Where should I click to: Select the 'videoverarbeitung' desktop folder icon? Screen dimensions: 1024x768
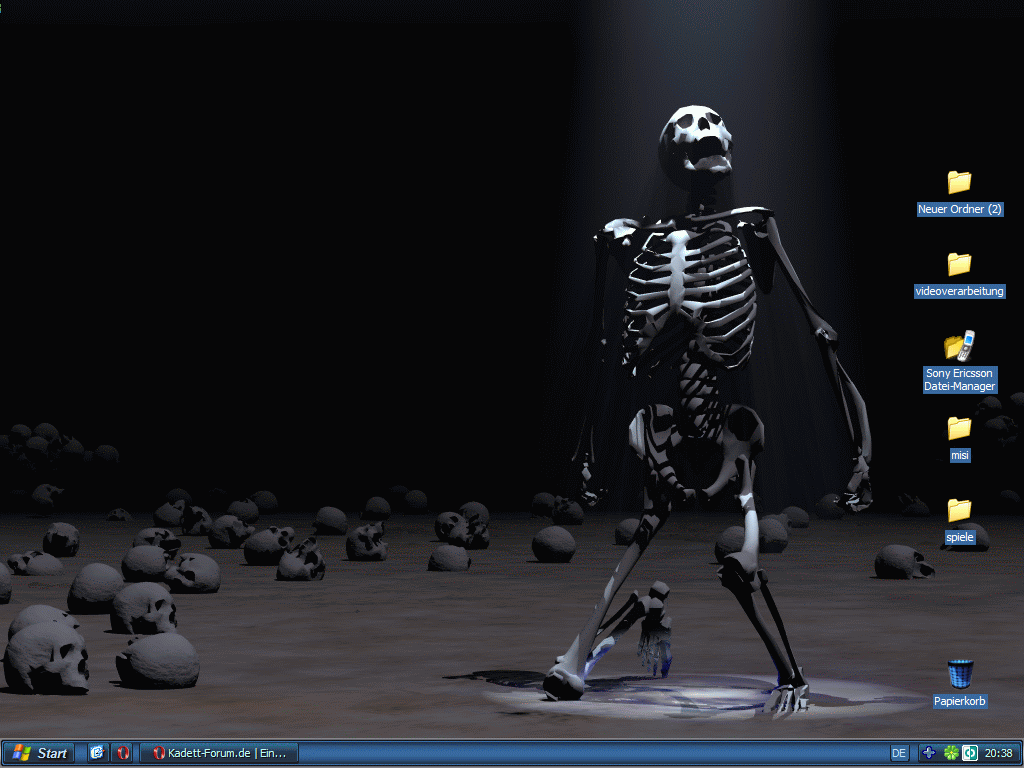coord(959,264)
